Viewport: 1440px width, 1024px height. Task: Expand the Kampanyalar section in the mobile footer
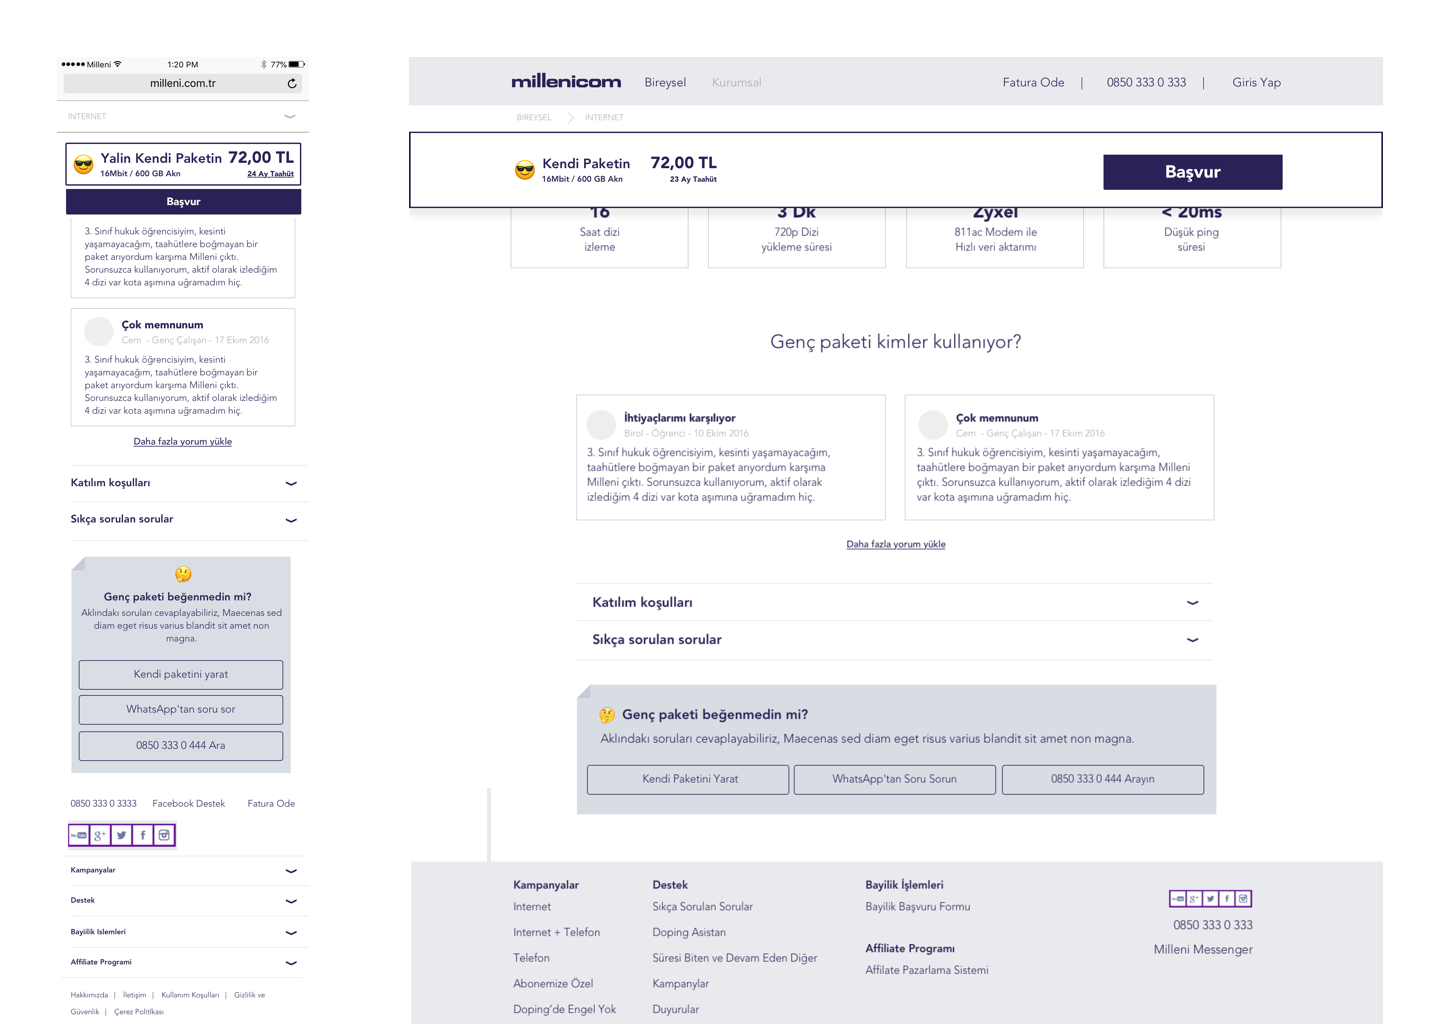pyautogui.click(x=184, y=871)
